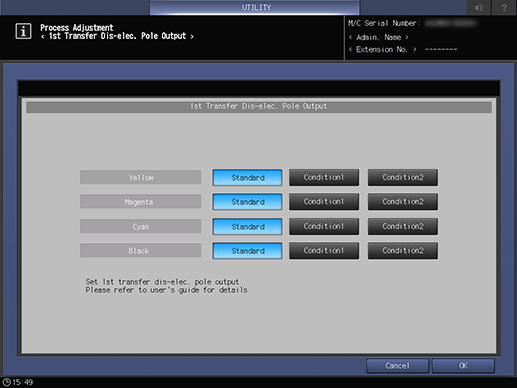Set Cyan to Condition2

point(403,226)
